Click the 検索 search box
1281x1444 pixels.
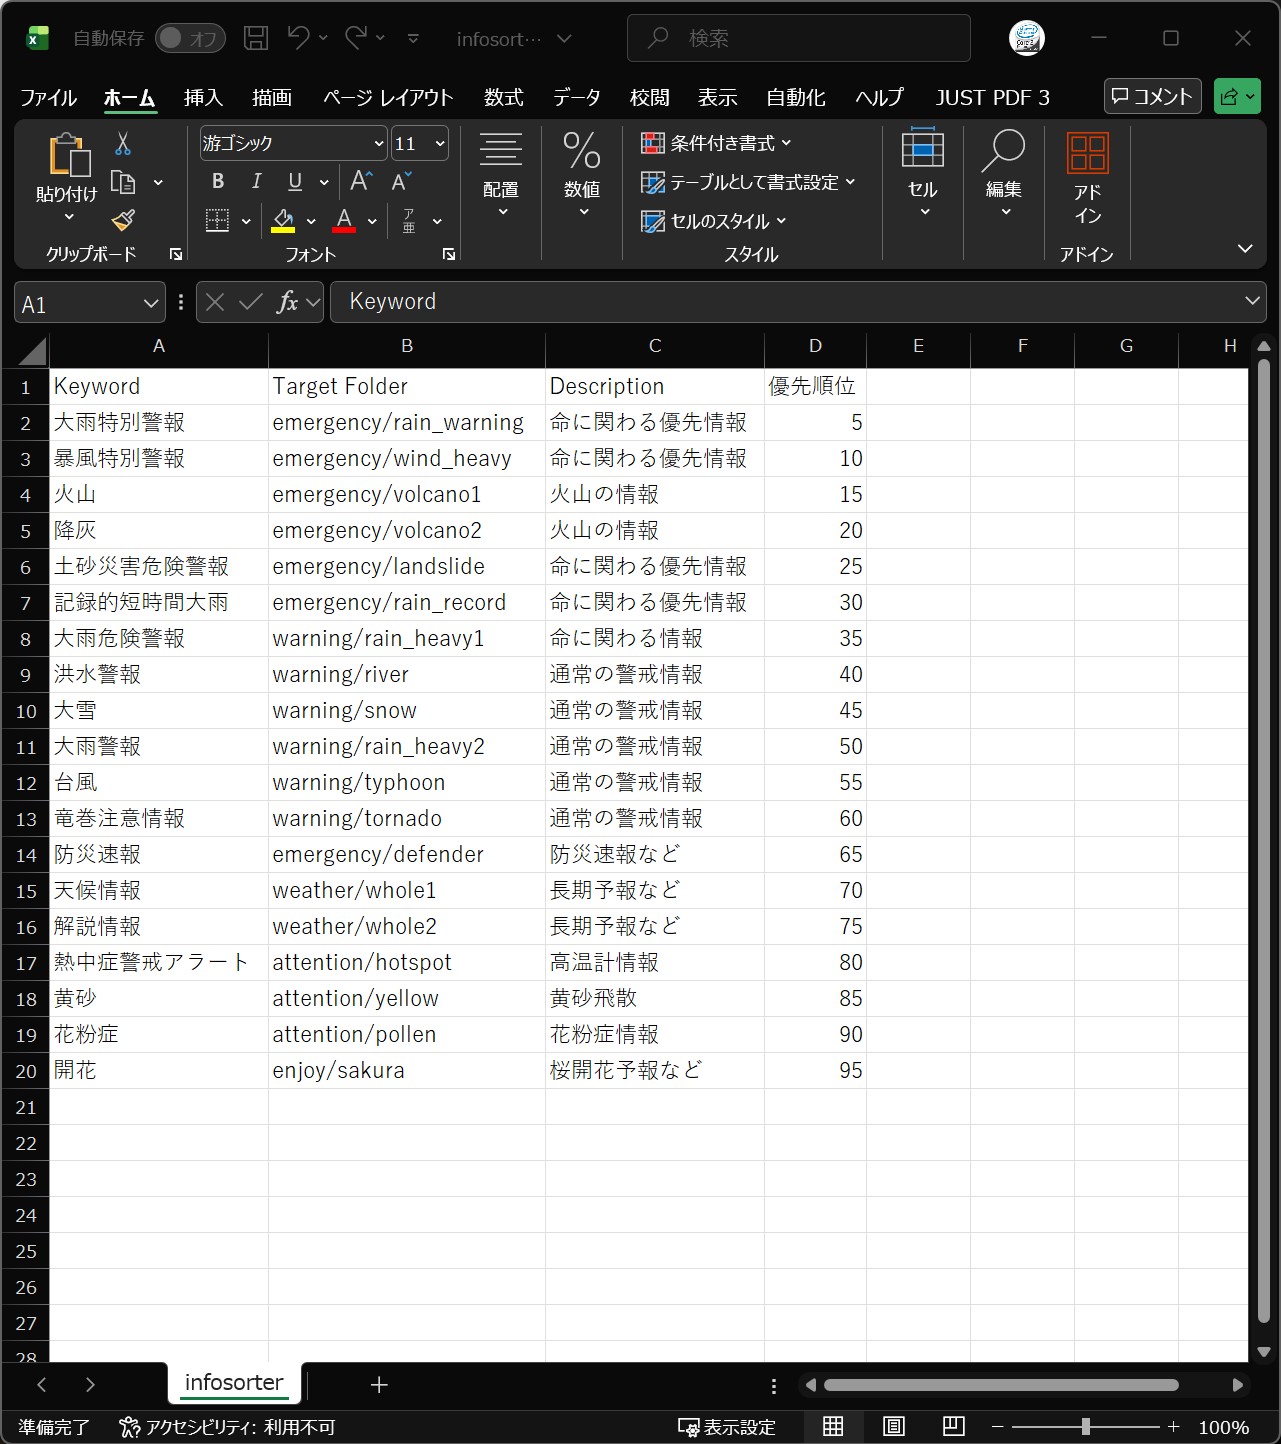(798, 38)
